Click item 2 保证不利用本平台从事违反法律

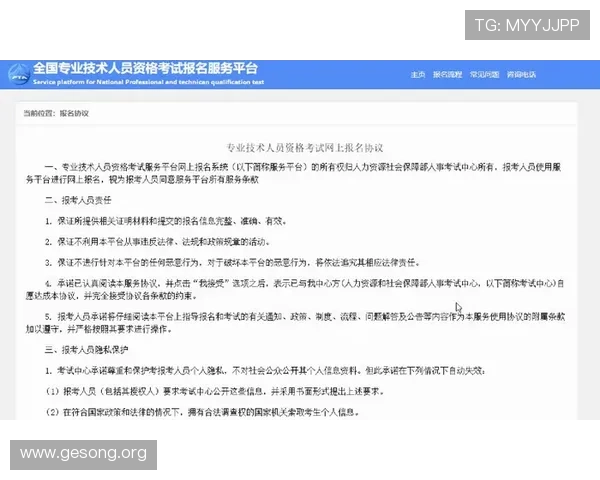pos(158,242)
